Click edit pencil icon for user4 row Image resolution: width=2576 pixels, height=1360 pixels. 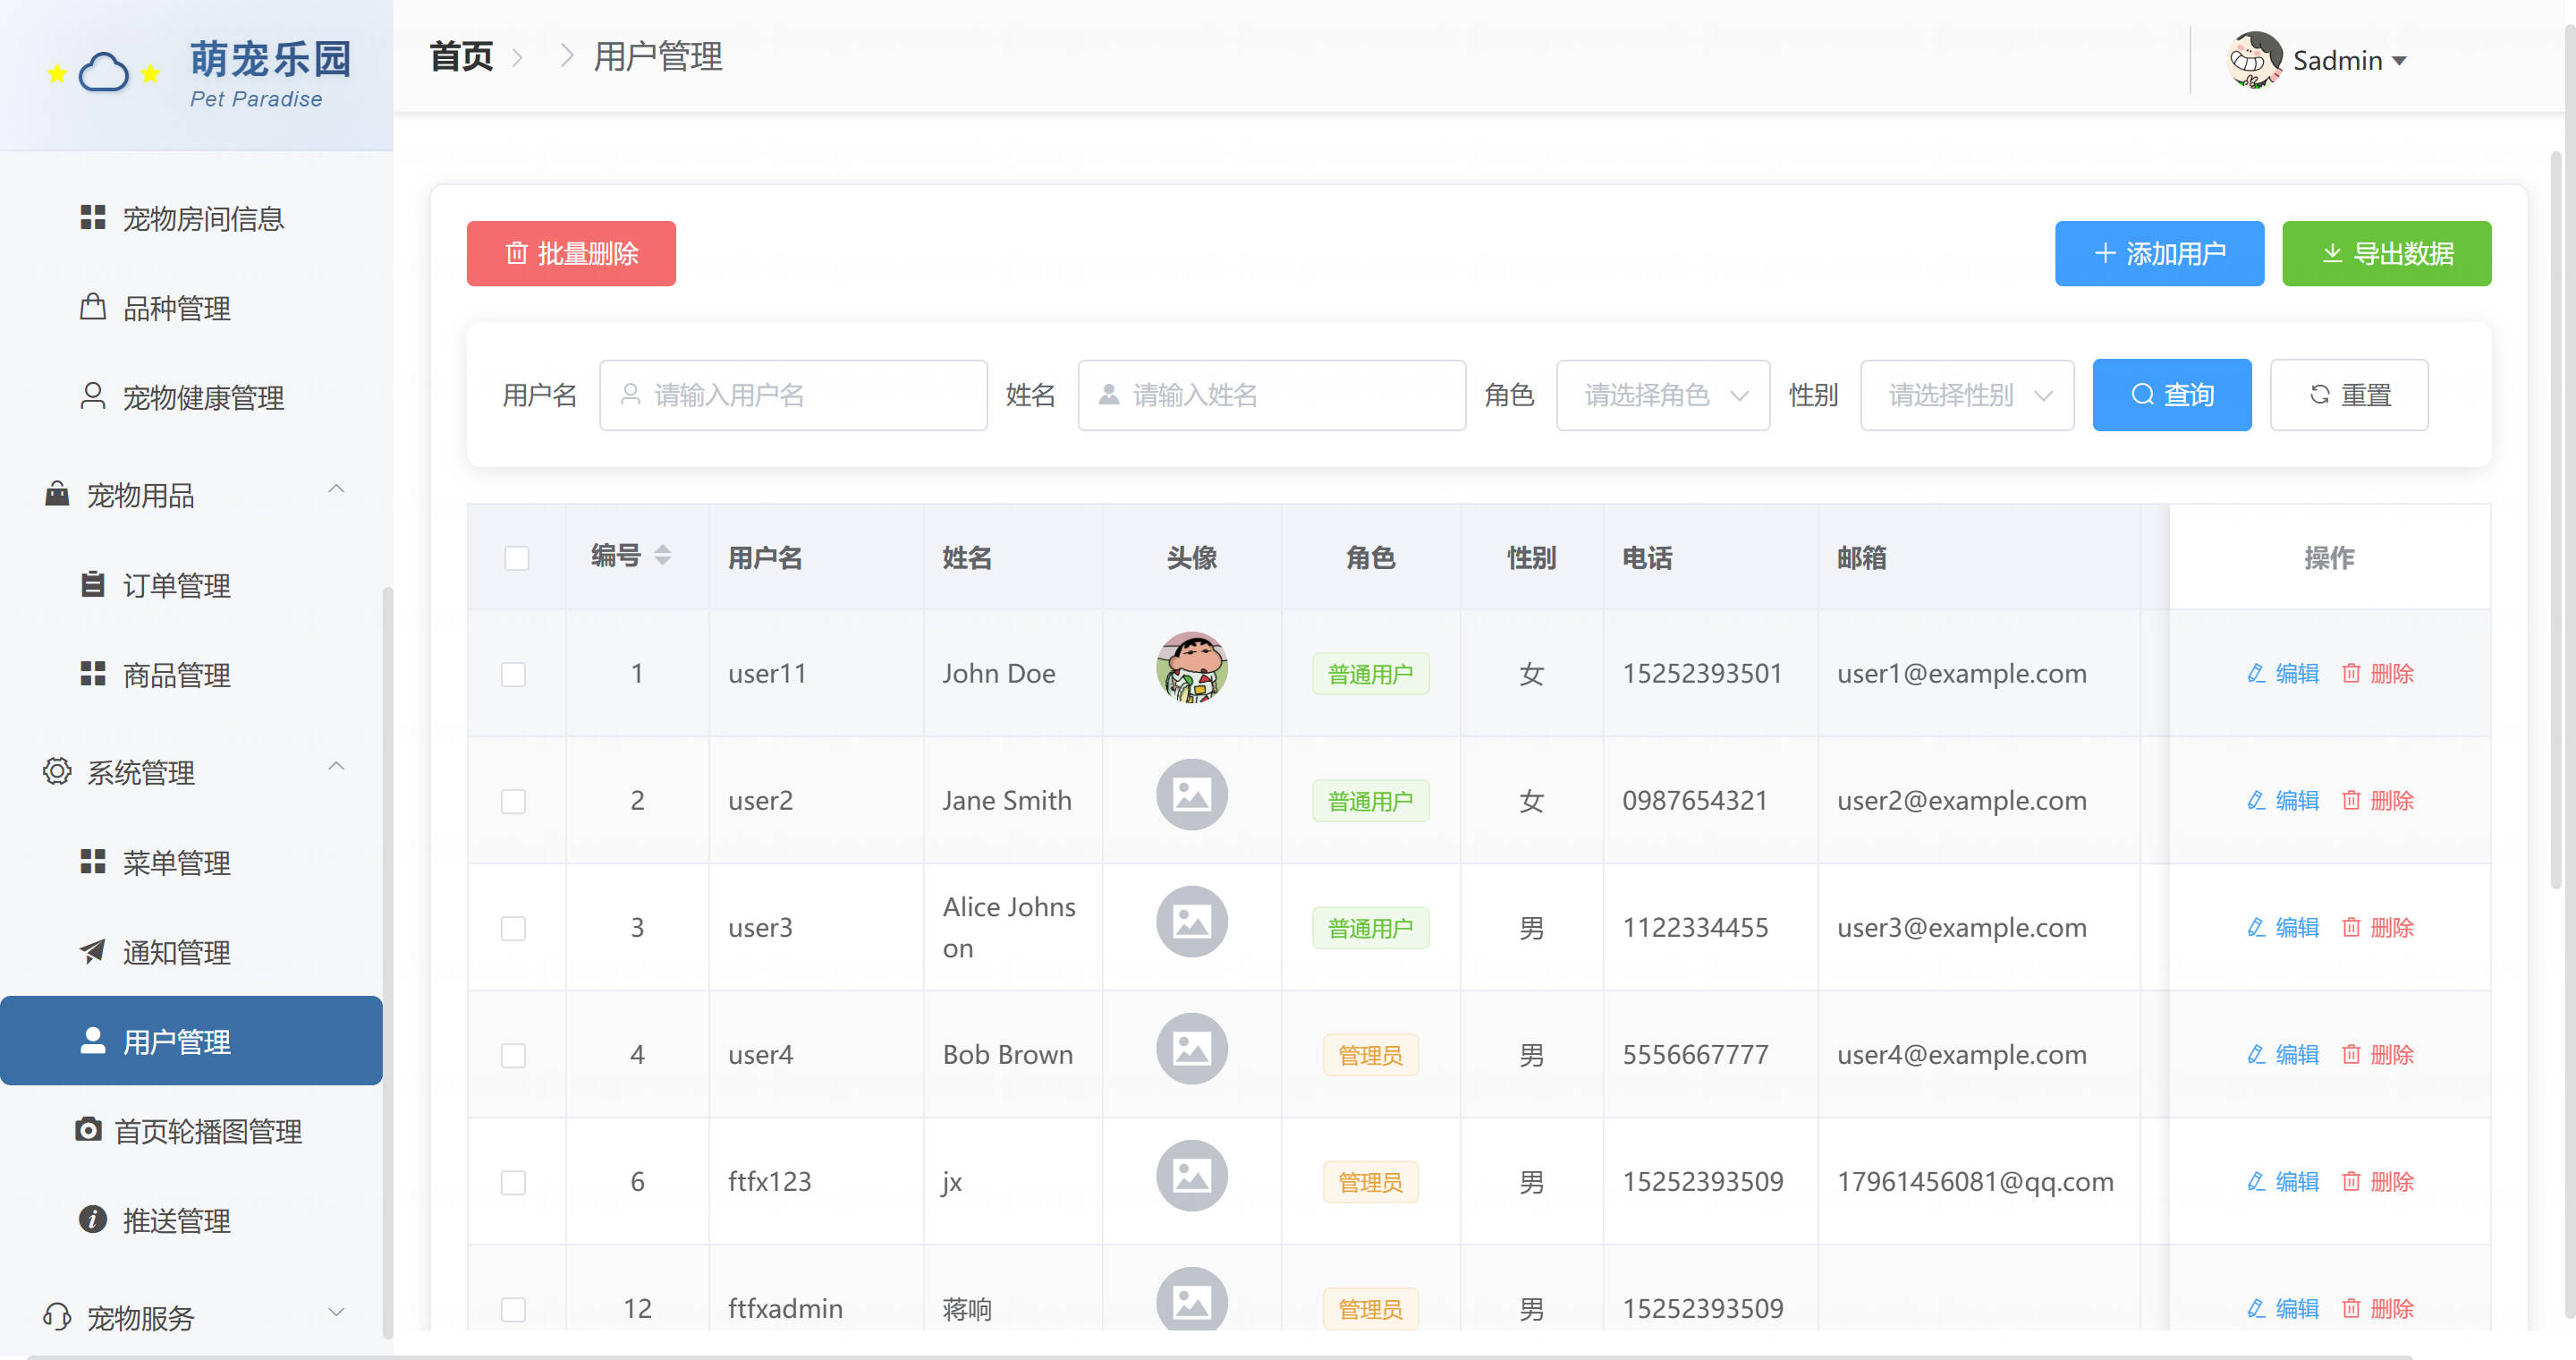click(x=2256, y=1054)
